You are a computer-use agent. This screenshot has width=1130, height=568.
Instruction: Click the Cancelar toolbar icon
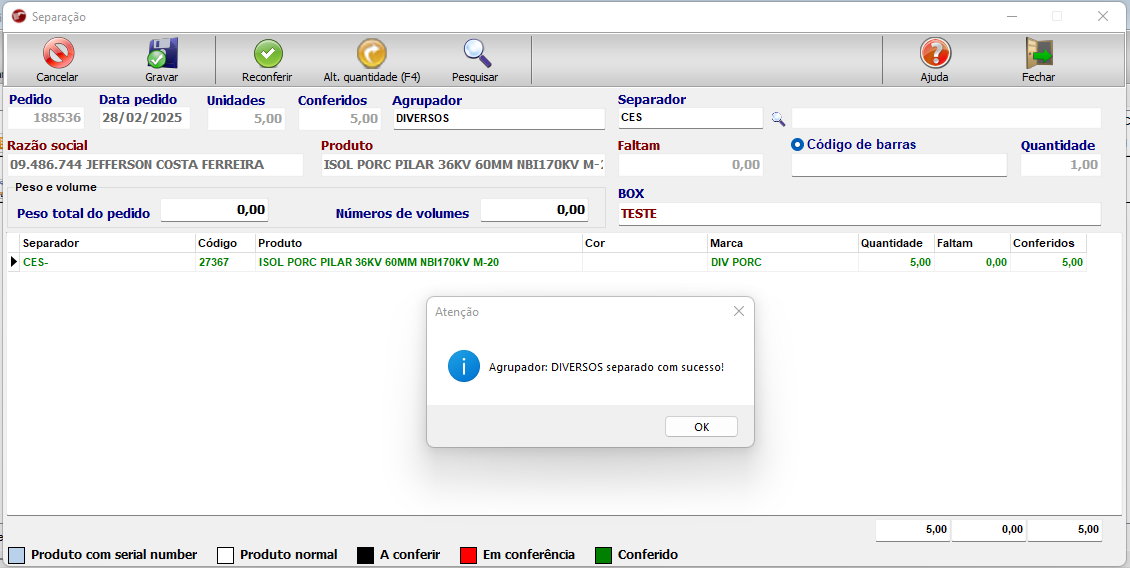click(57, 54)
